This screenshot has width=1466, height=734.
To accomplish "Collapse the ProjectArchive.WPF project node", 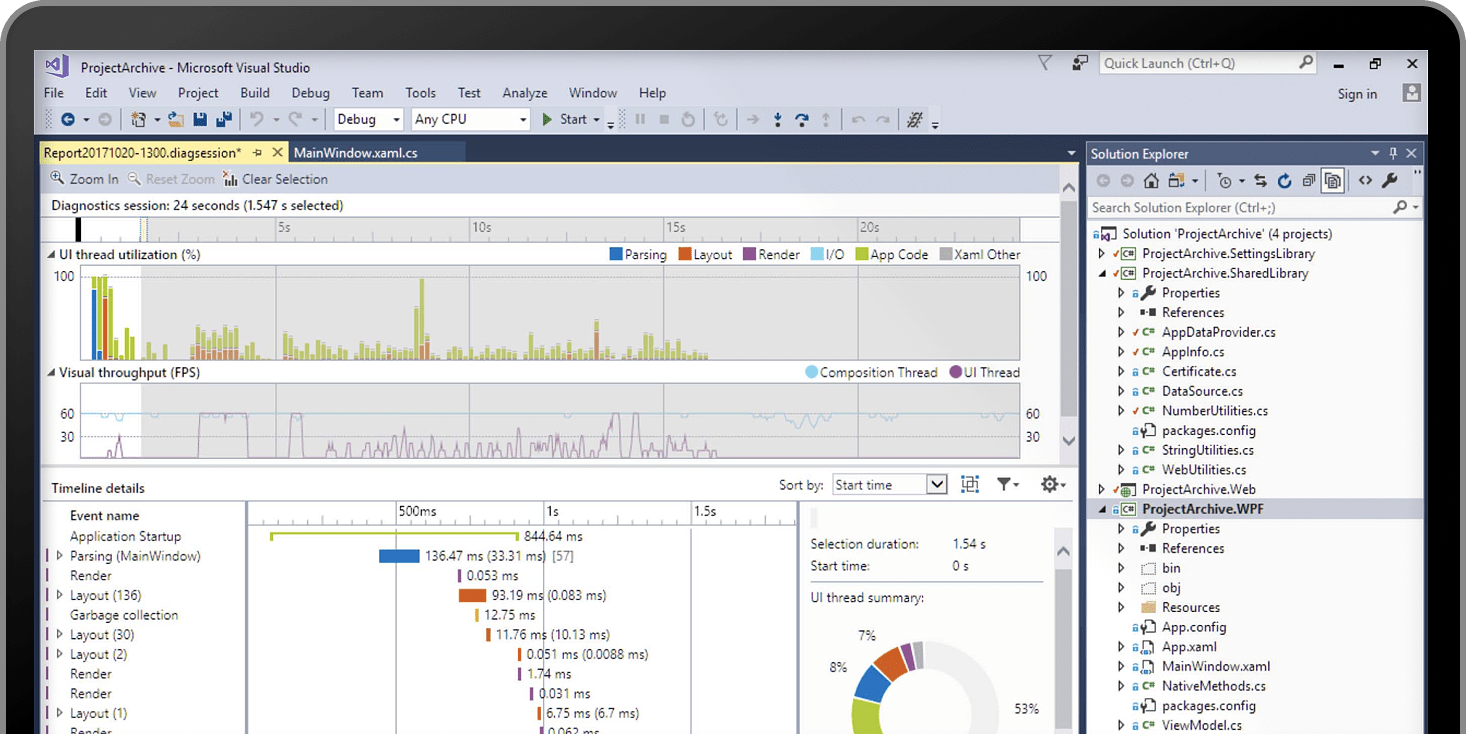I will click(x=1102, y=509).
